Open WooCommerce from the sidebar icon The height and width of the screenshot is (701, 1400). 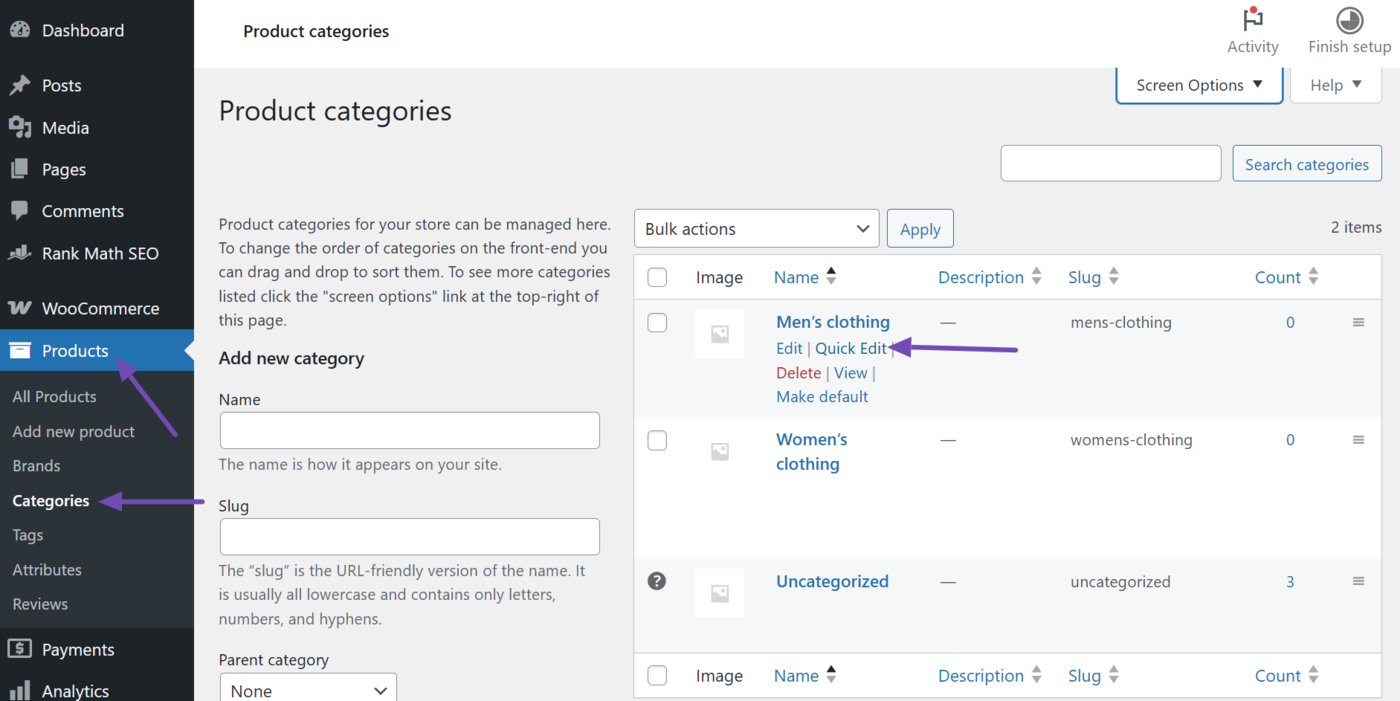(x=21, y=308)
